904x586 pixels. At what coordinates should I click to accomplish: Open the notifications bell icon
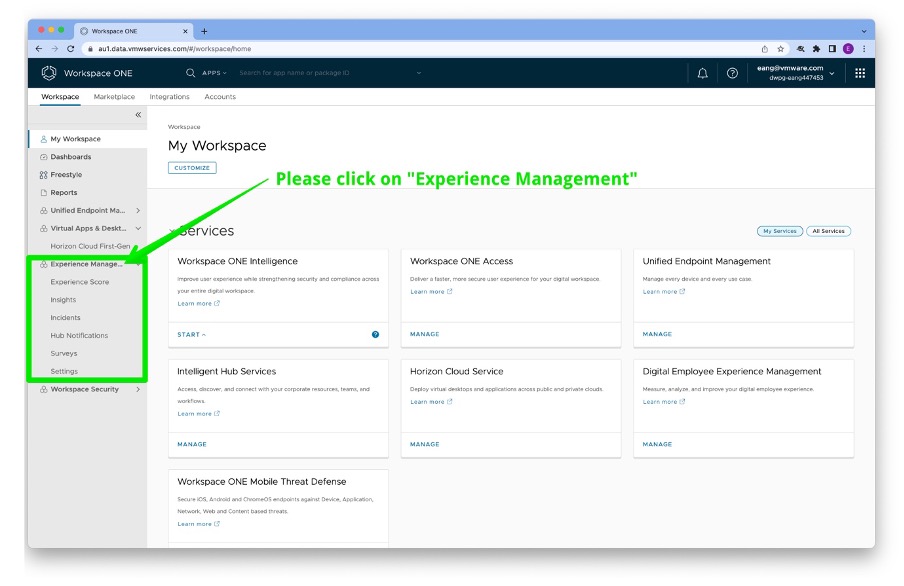tap(702, 73)
